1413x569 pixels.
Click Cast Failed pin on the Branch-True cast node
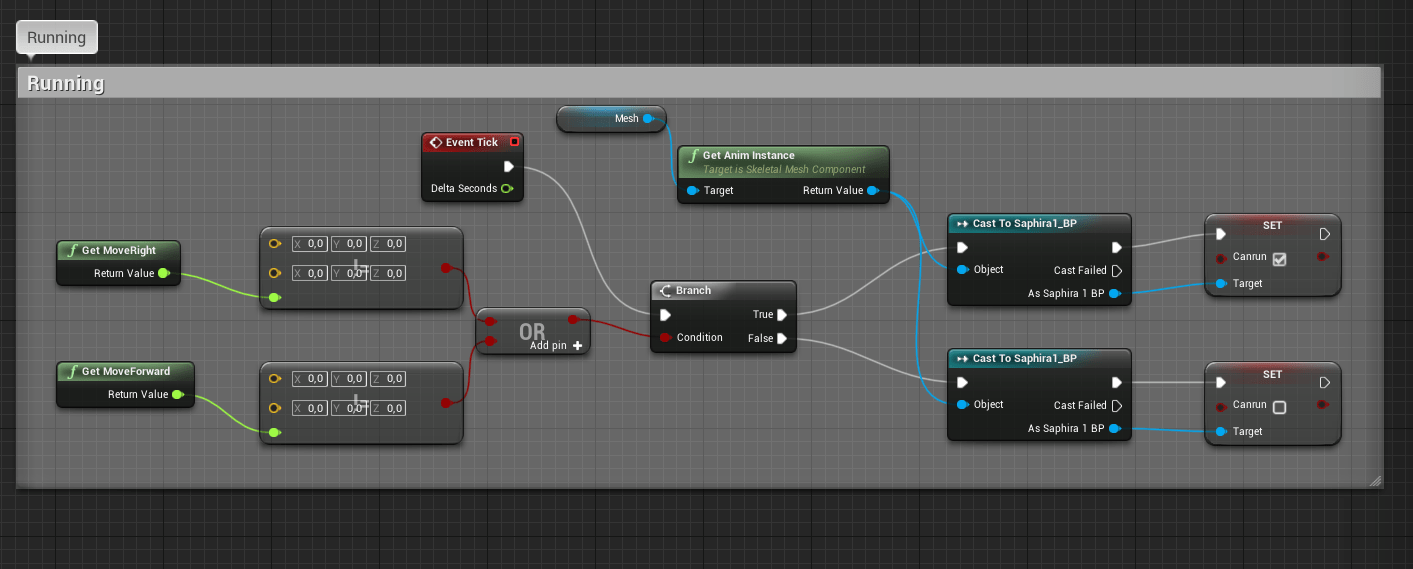[x=1117, y=270]
